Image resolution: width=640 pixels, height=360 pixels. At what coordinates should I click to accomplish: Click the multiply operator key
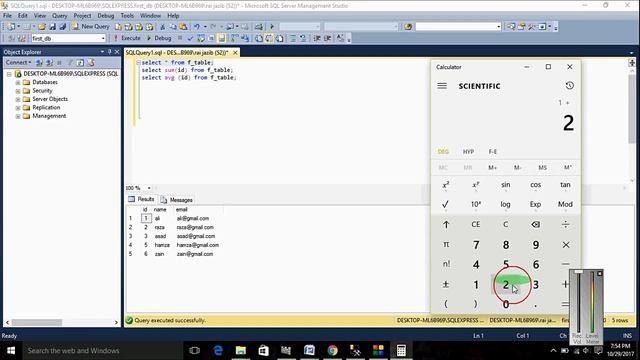pyautogui.click(x=565, y=245)
